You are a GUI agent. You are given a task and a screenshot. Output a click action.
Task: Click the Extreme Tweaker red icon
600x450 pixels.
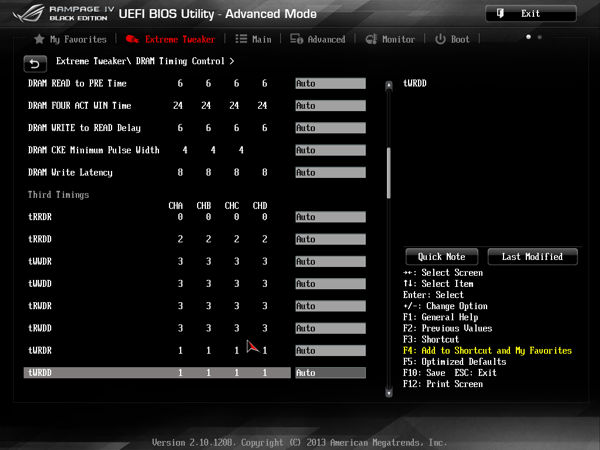[x=132, y=39]
